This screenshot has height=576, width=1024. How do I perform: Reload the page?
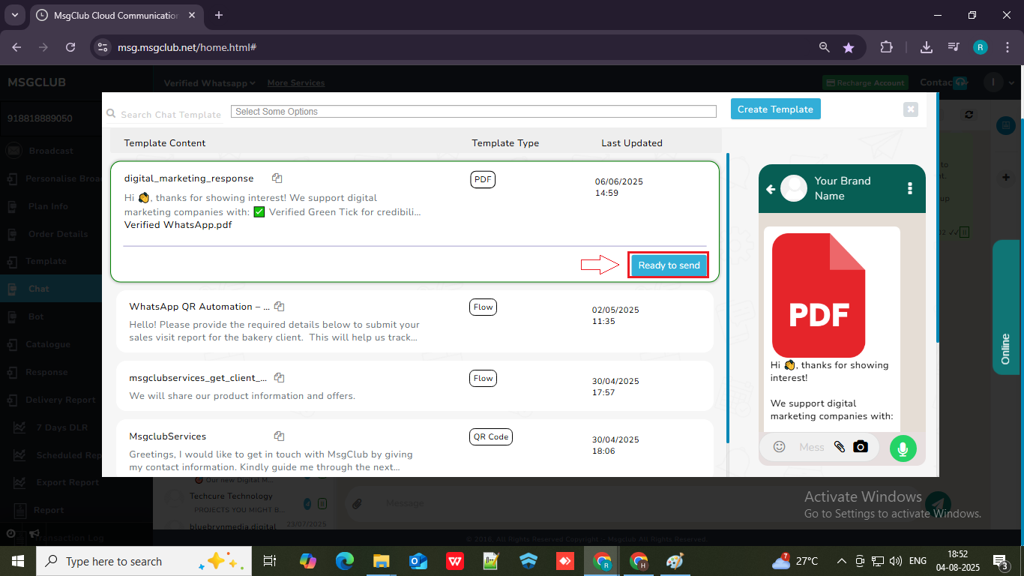[71, 47]
